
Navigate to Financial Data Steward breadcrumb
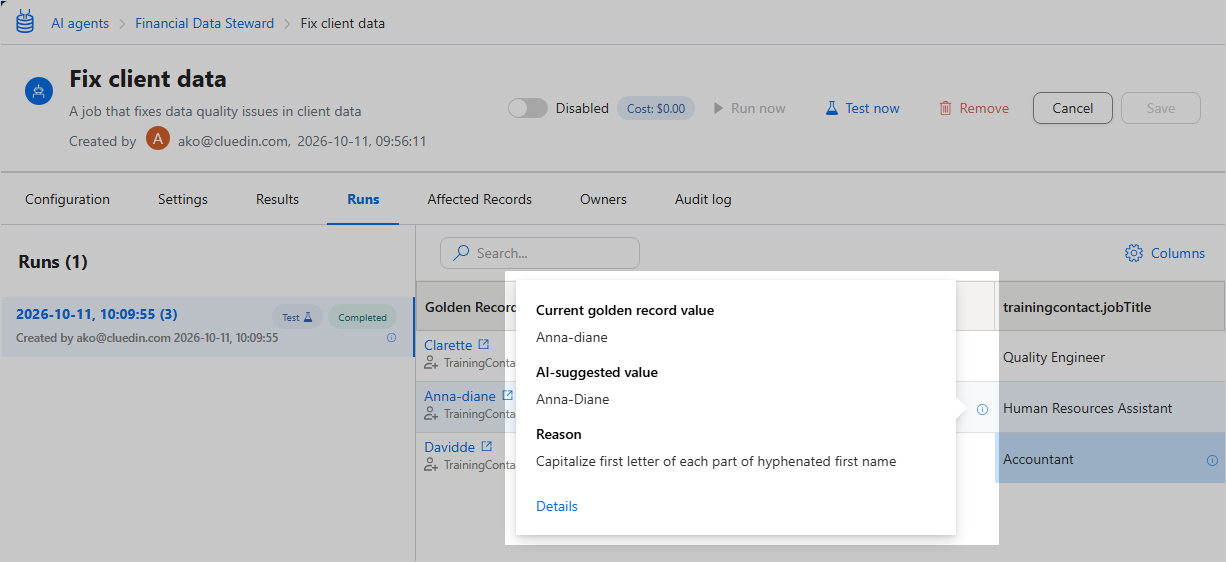click(x=204, y=23)
